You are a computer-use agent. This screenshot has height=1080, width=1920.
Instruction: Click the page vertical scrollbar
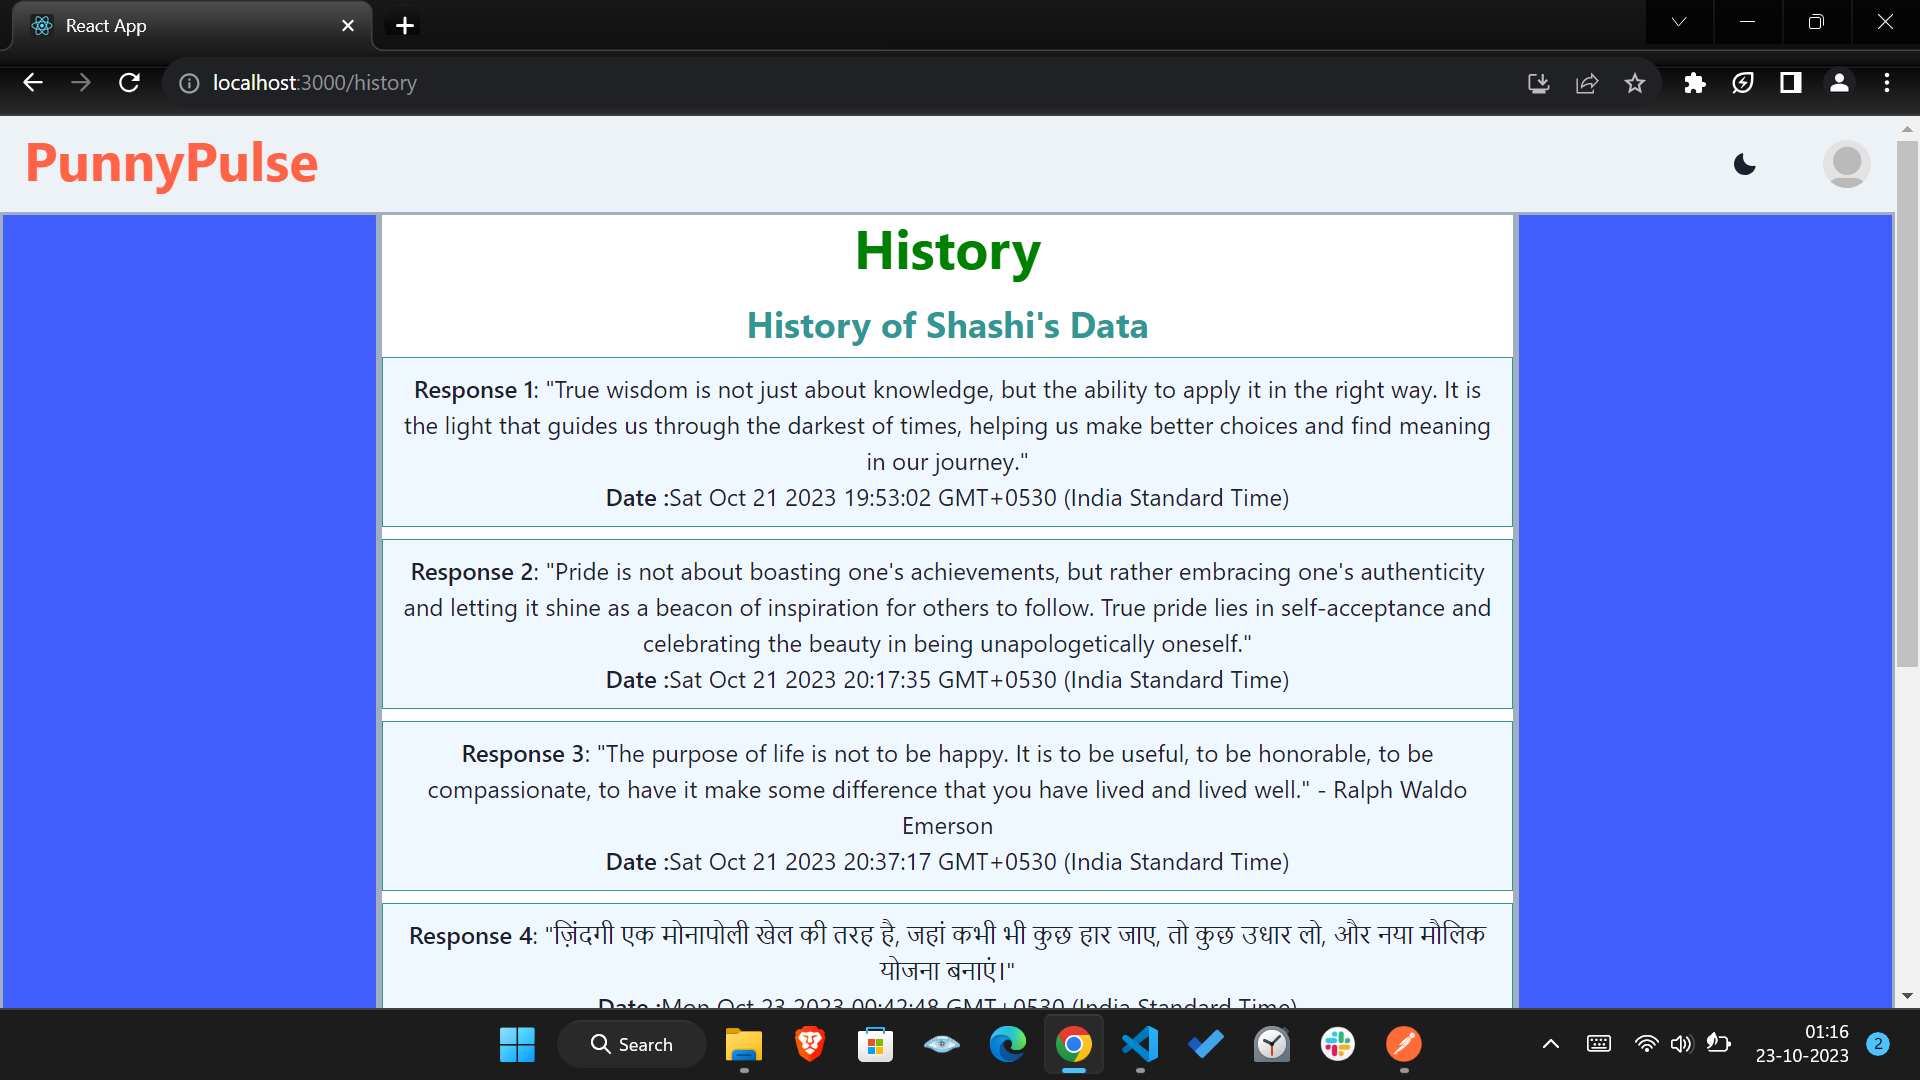(x=1907, y=400)
